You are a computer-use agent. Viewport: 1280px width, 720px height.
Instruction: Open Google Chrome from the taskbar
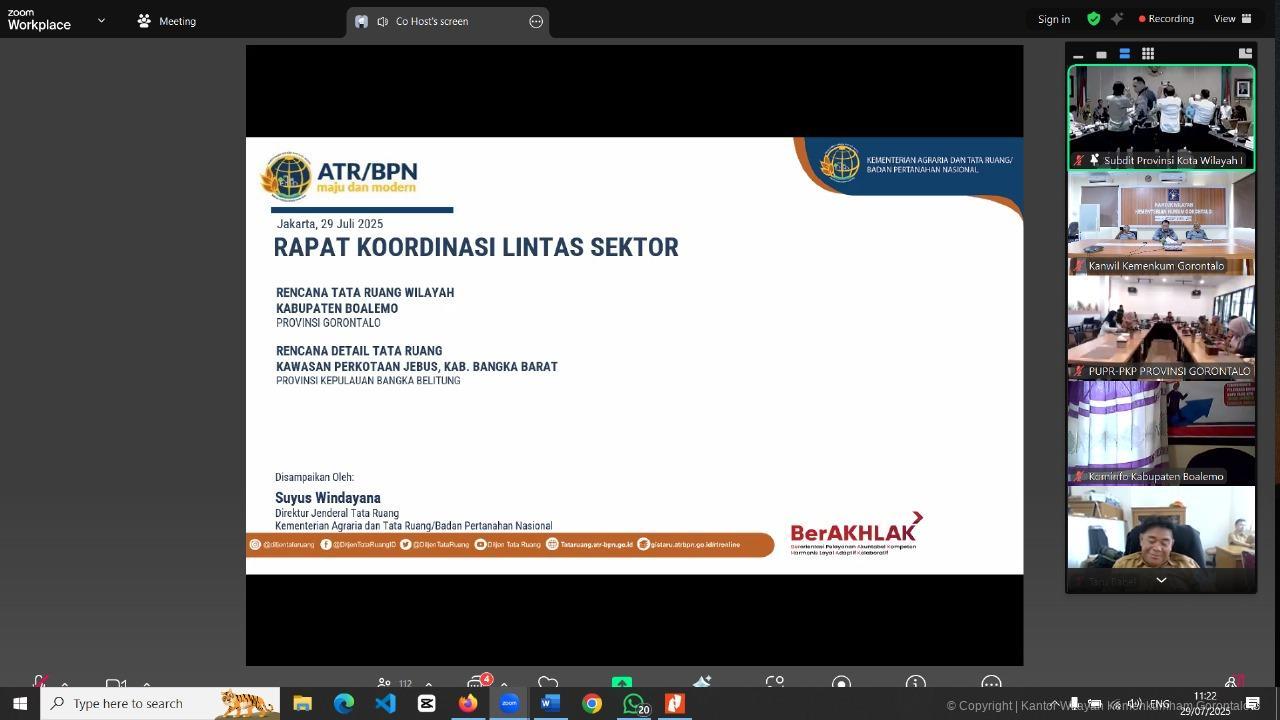tap(592, 704)
